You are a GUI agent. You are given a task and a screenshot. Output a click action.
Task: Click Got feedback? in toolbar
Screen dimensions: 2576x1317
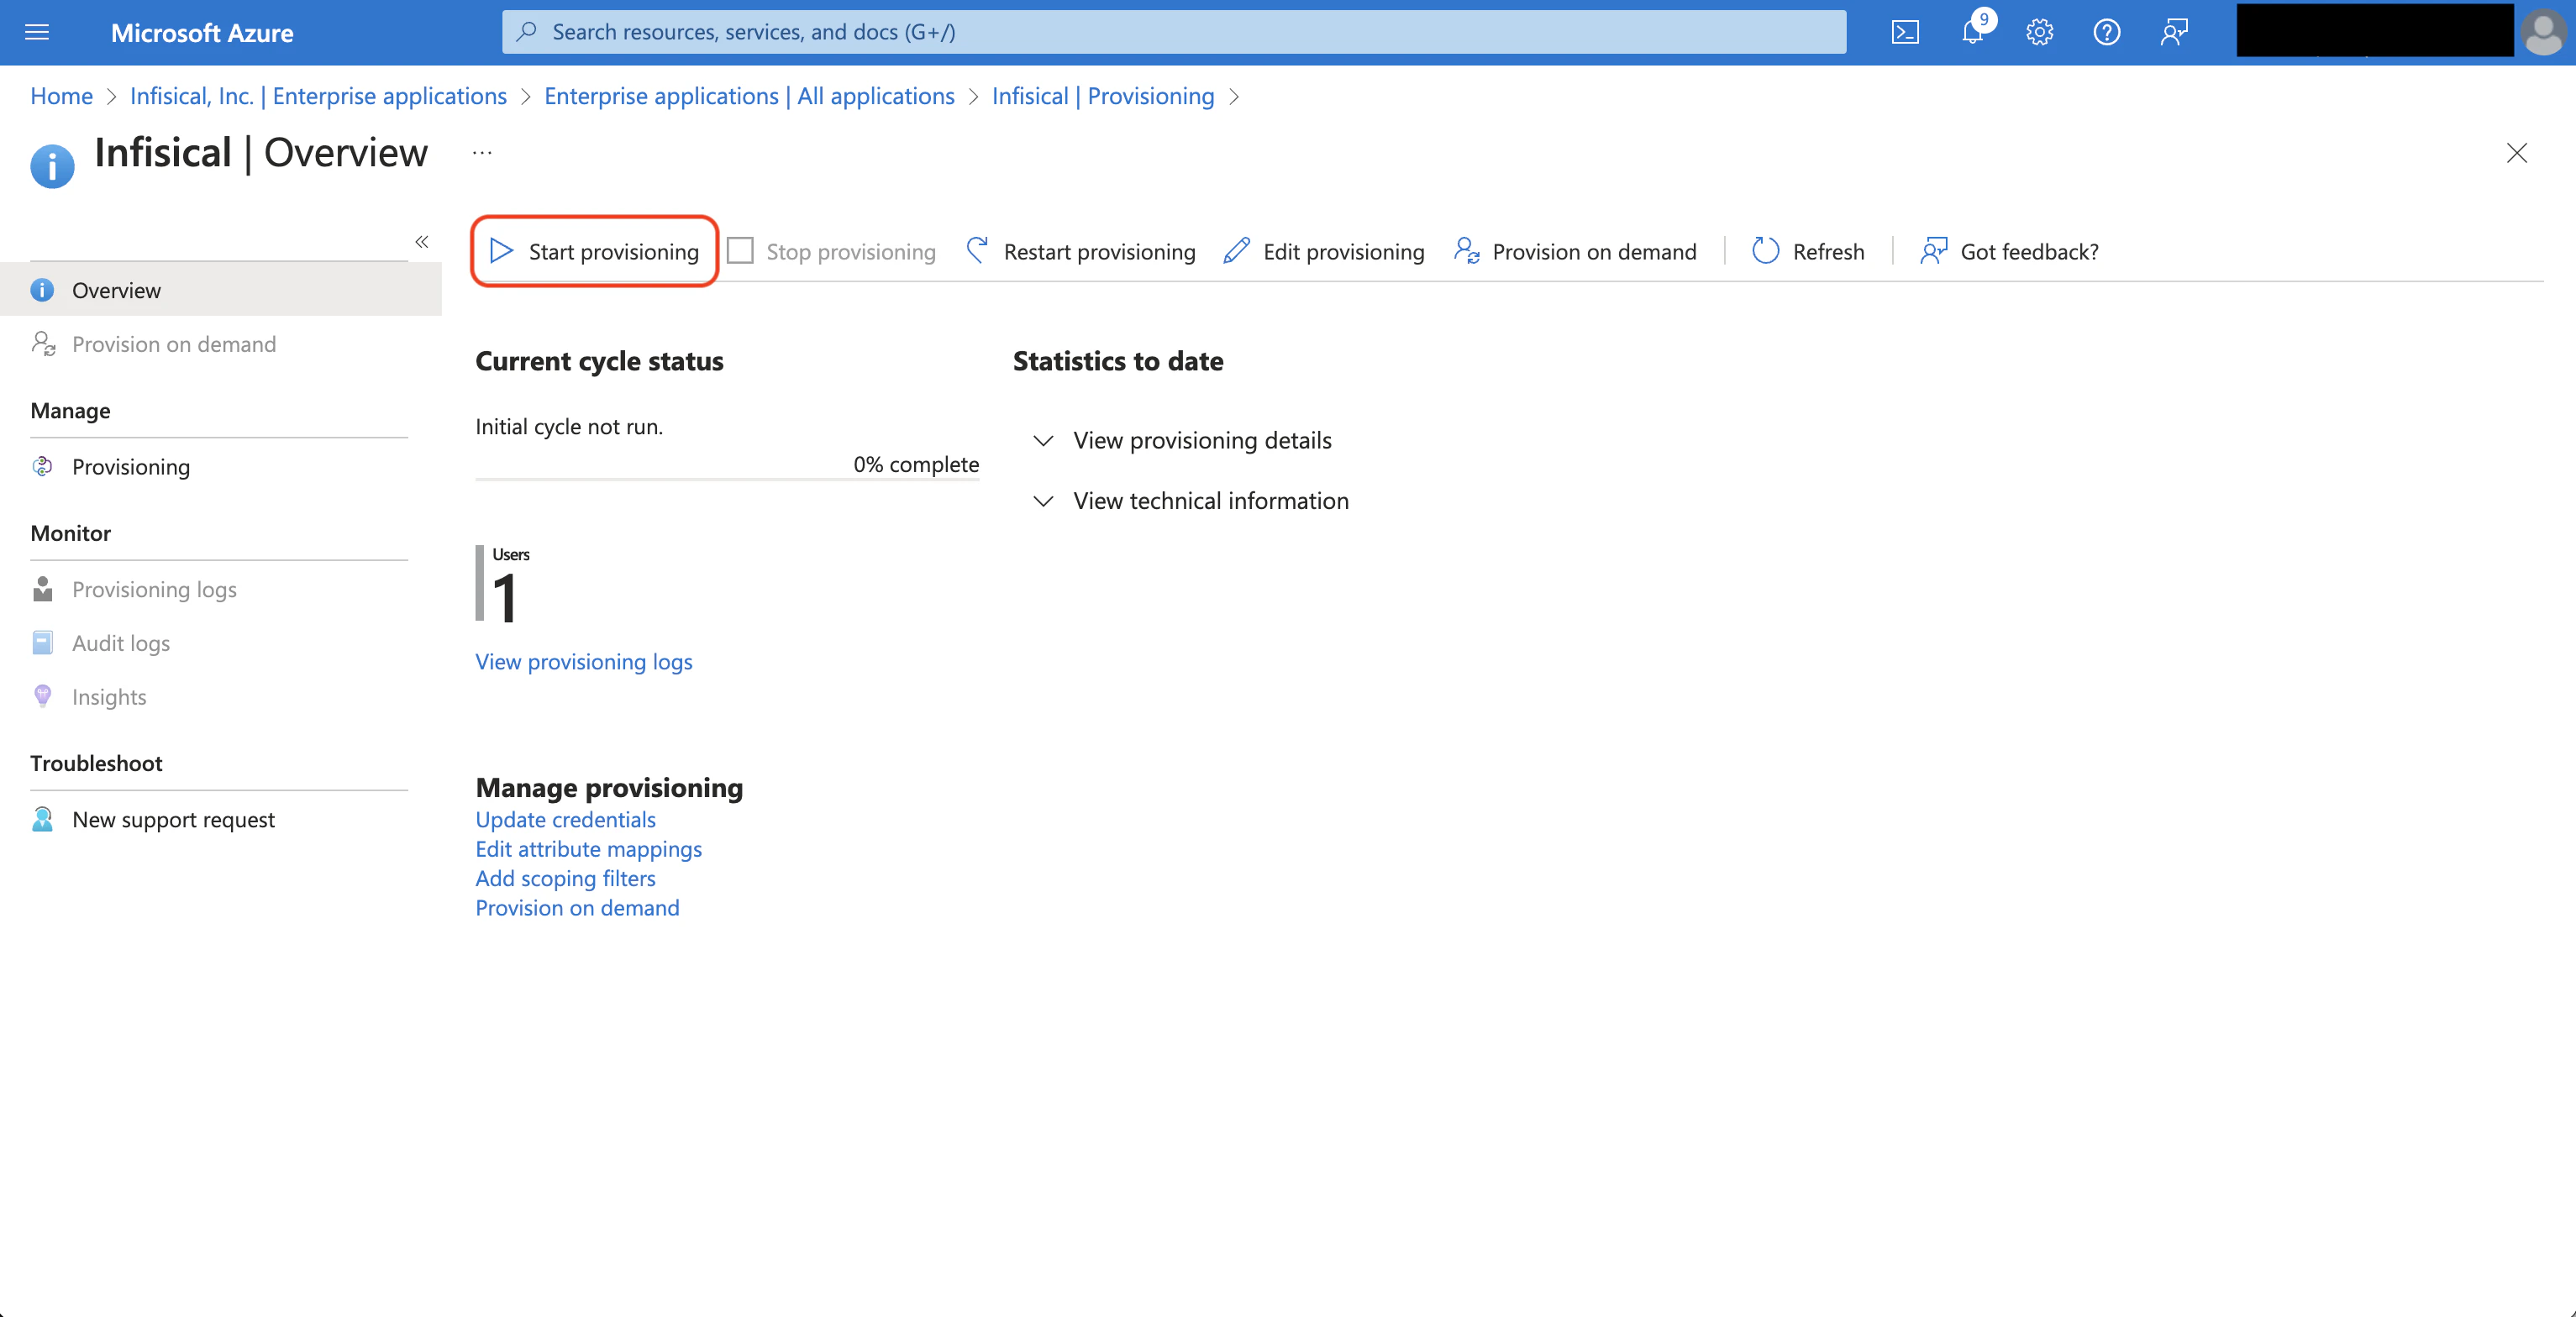pos(2009,251)
